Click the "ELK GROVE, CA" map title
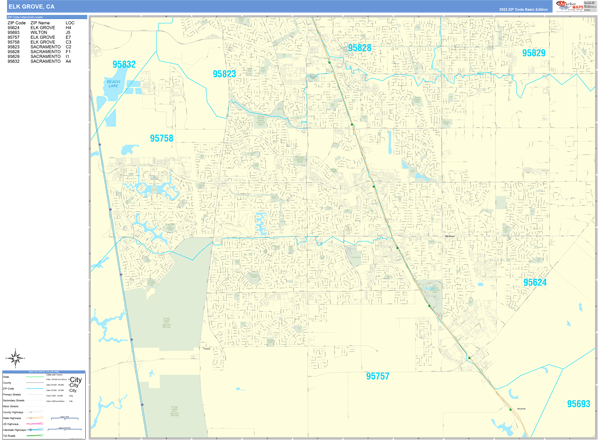 click(x=31, y=7)
